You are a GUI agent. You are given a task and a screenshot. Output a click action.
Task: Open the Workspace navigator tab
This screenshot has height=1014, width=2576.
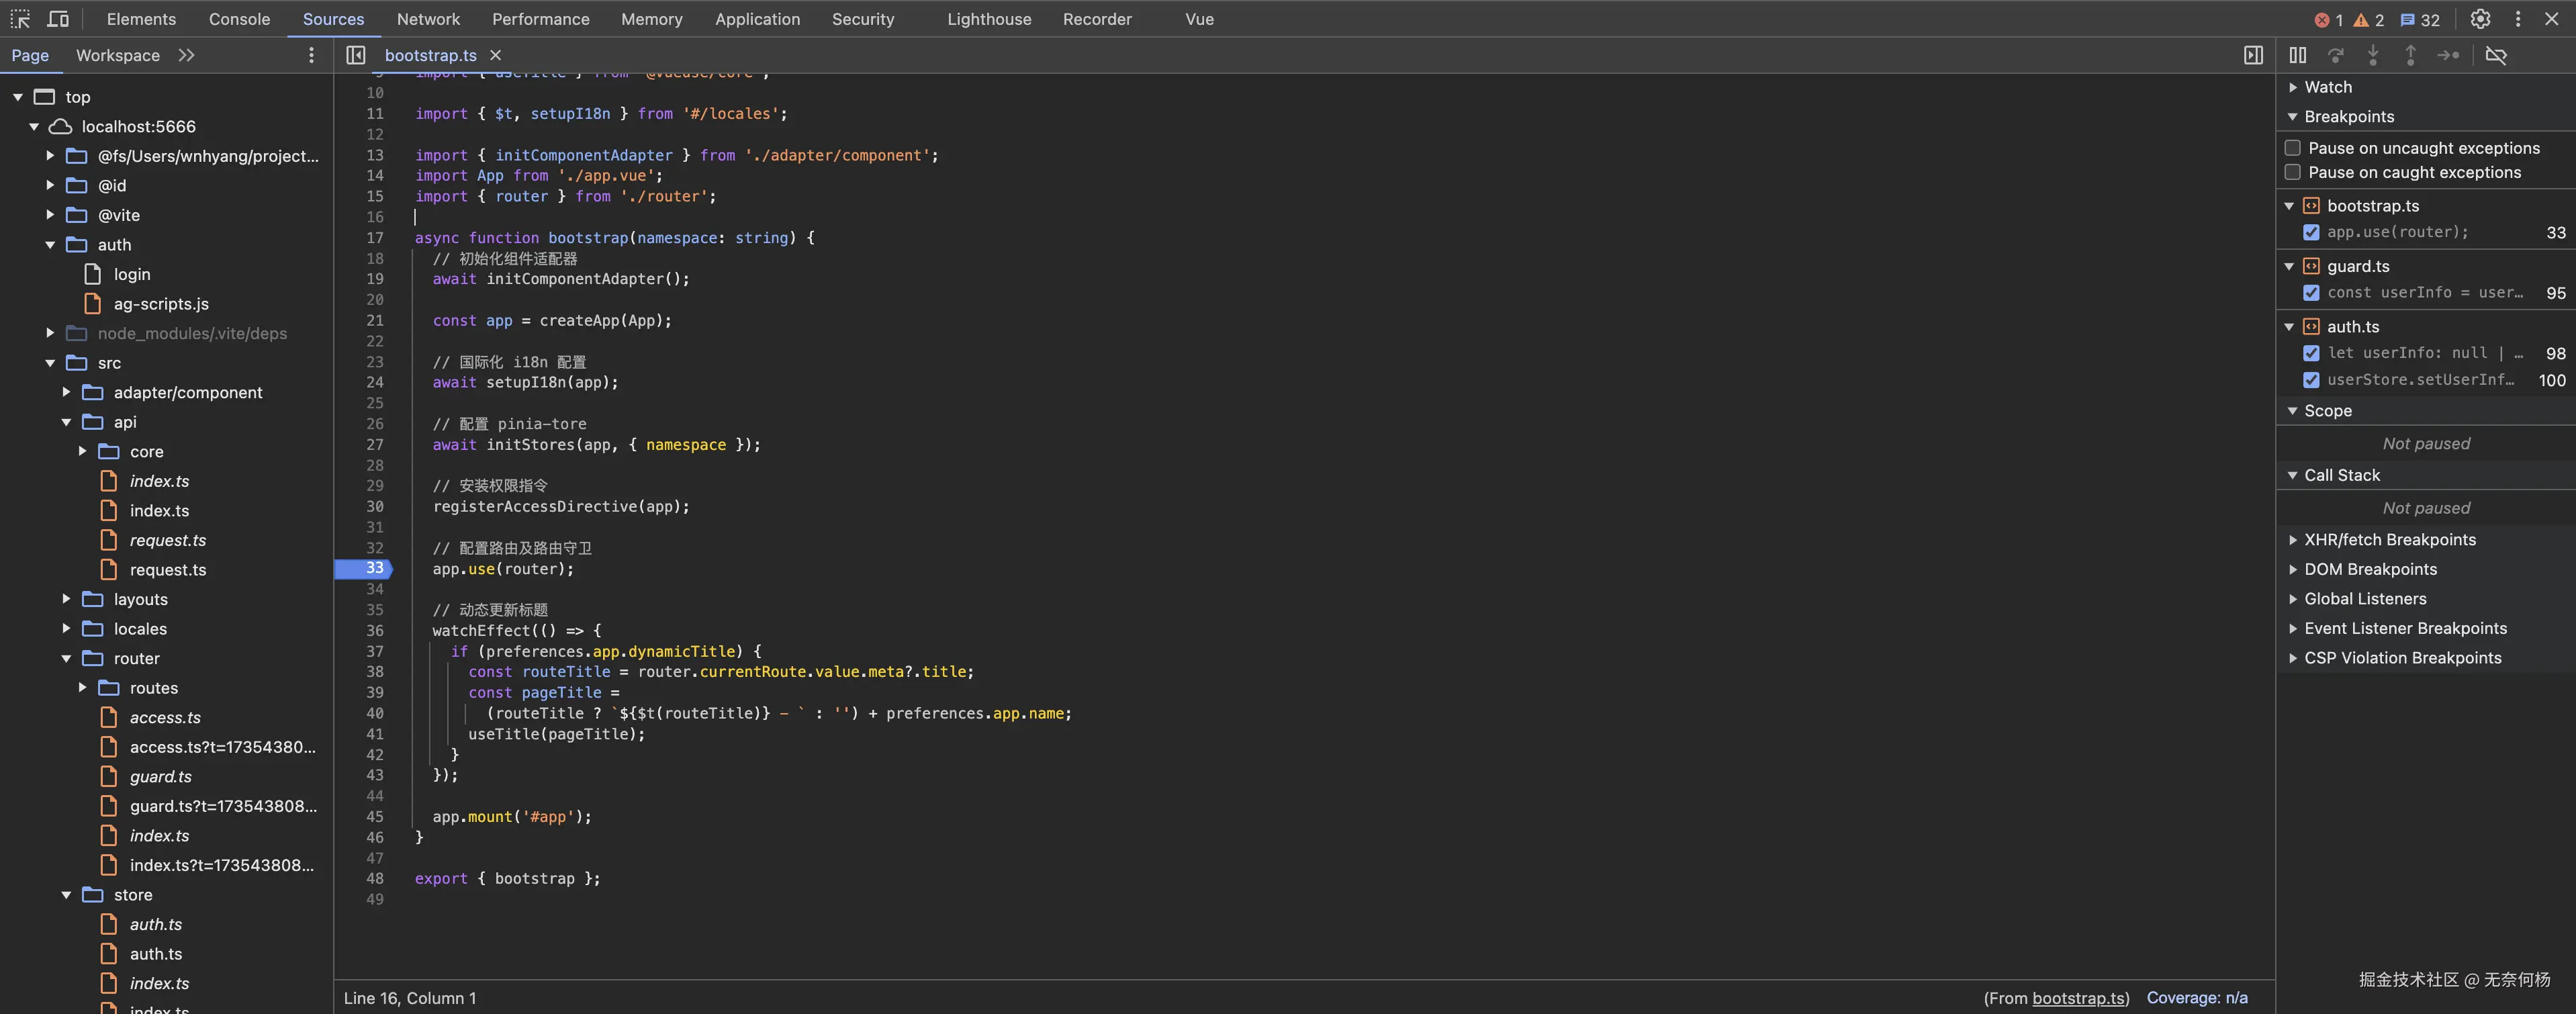[118, 55]
